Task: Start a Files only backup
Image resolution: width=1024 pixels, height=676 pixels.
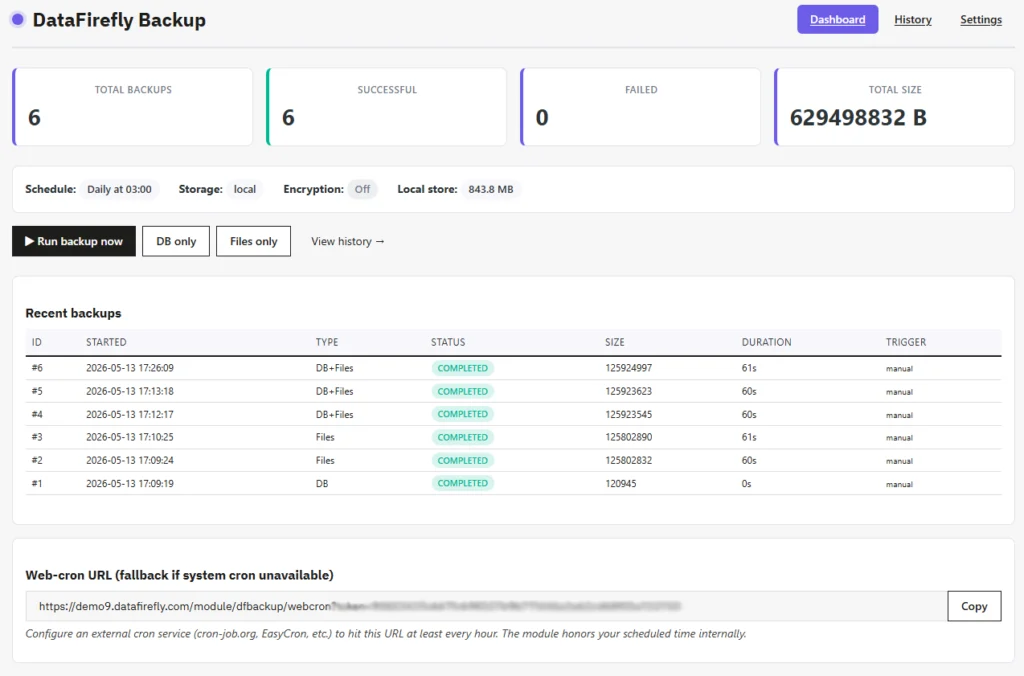Action: click(x=253, y=241)
